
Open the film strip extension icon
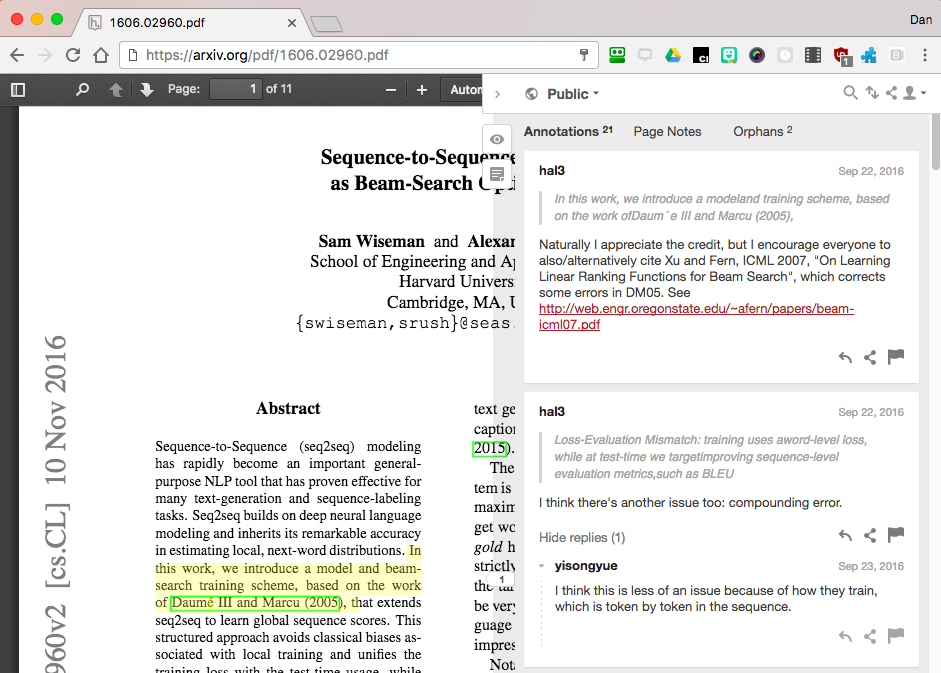point(813,56)
